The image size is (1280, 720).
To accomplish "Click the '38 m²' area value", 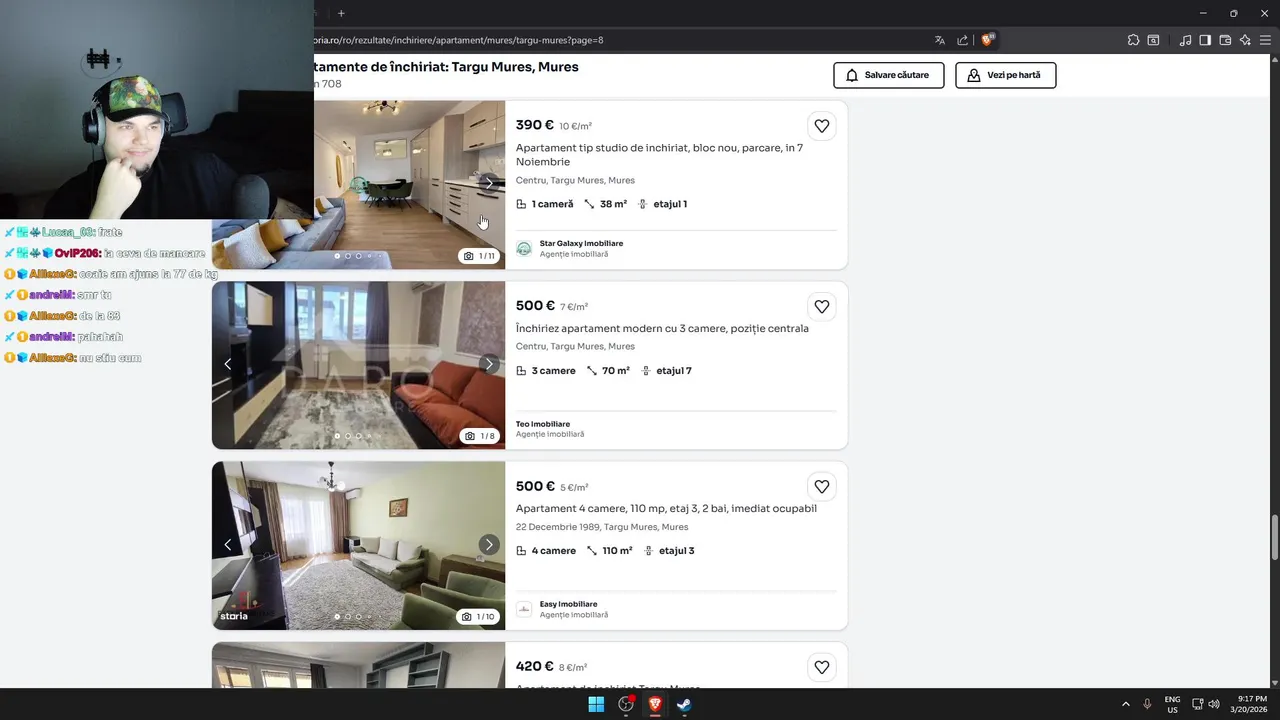I will click(613, 204).
